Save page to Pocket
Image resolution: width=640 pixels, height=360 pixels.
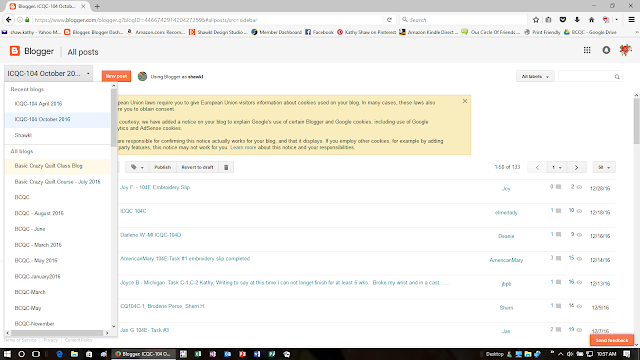563,20
